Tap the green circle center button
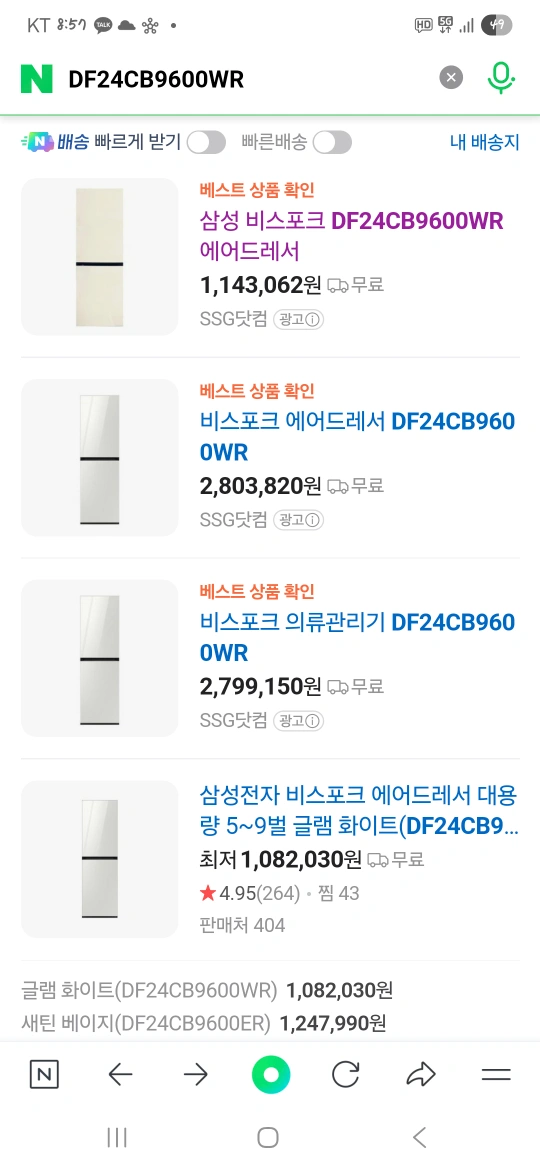 [x=271, y=1074]
